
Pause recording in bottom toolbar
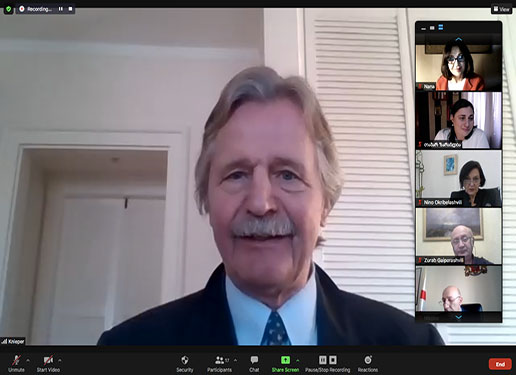pyautogui.click(x=322, y=360)
